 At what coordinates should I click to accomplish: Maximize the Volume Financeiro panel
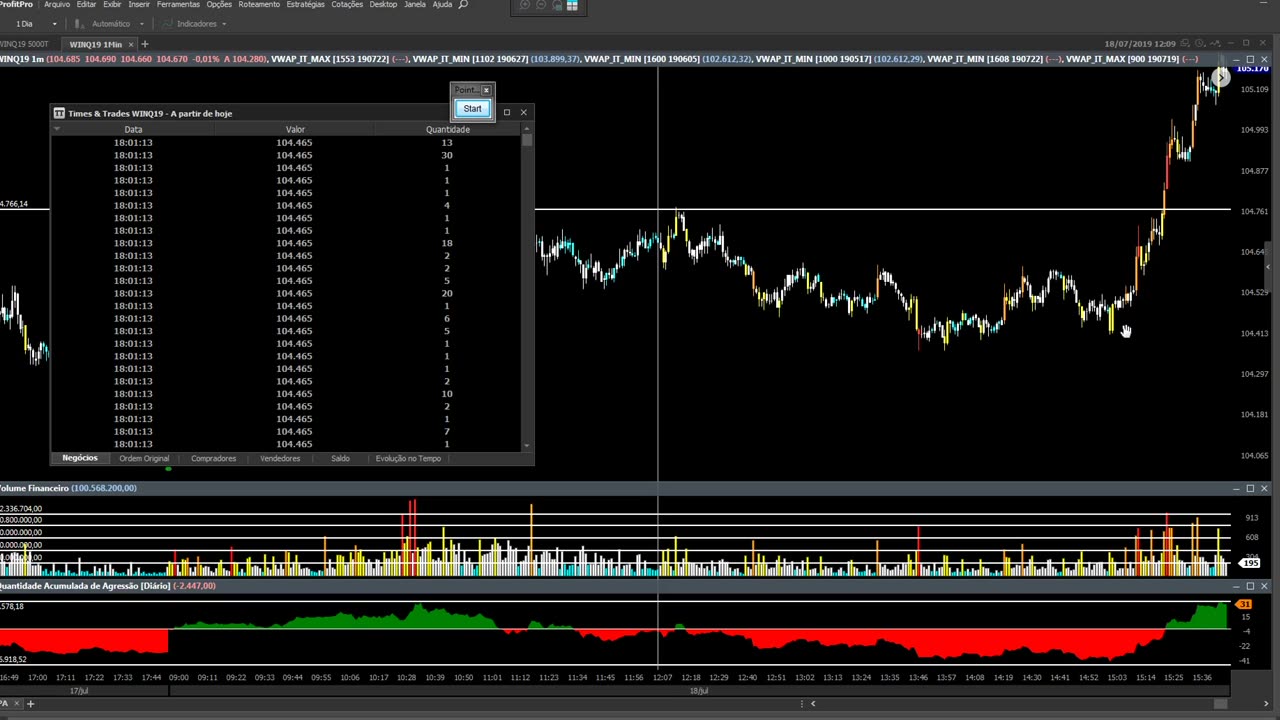click(1250, 488)
